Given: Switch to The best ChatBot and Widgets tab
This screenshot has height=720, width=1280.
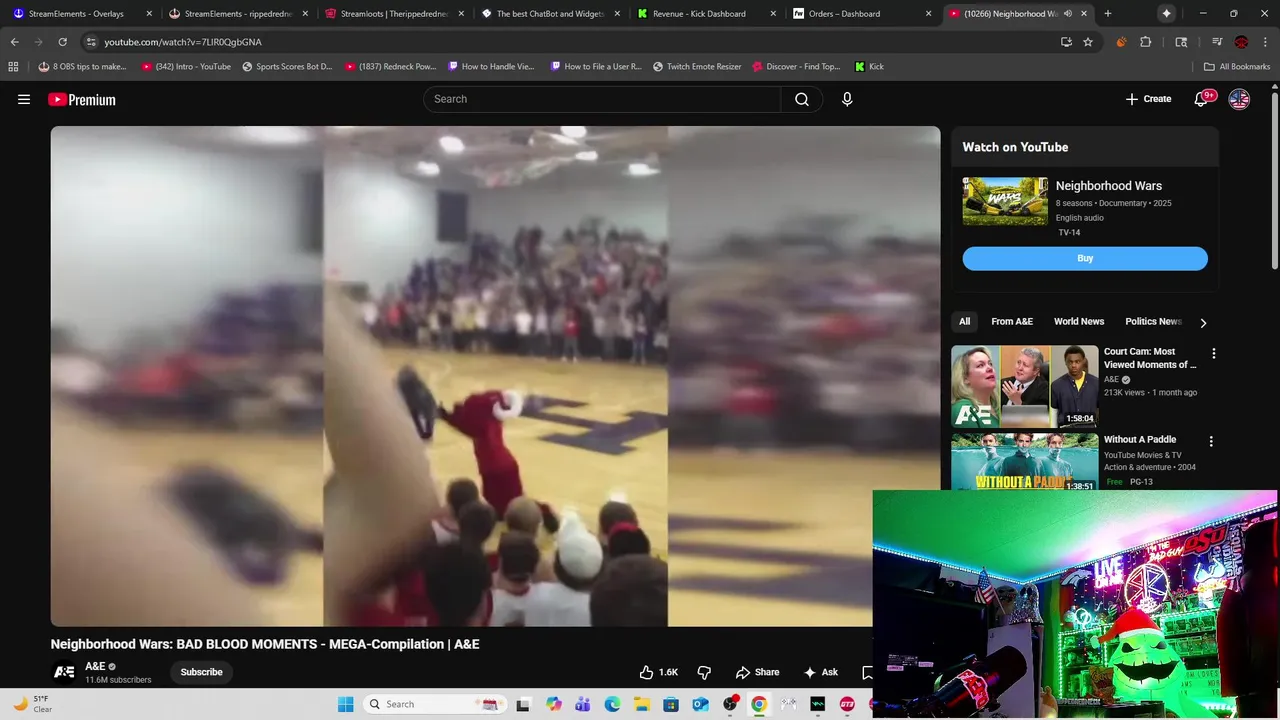Looking at the screenshot, I should 550,14.
